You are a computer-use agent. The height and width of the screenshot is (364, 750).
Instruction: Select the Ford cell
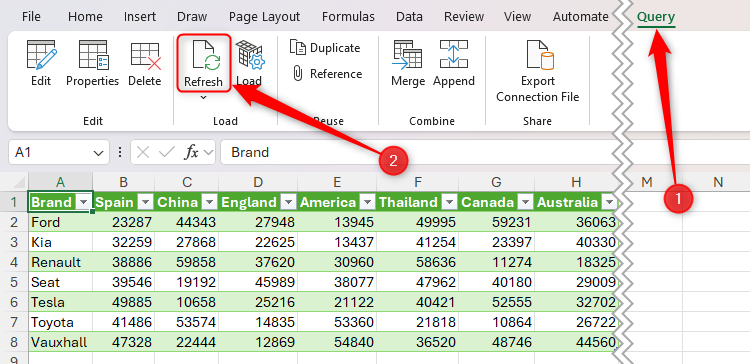click(x=60, y=222)
